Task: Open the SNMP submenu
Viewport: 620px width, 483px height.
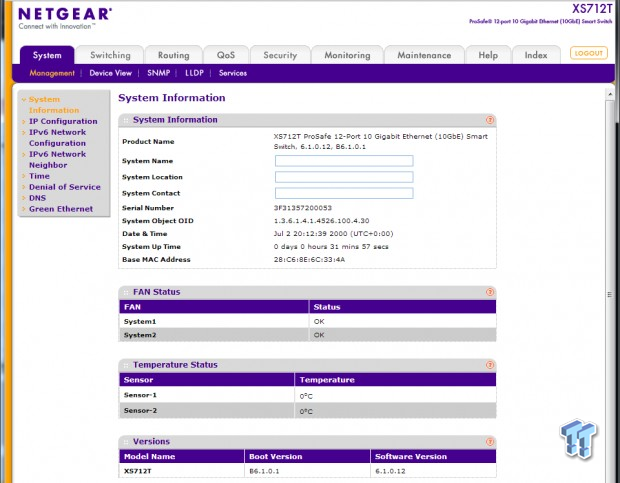Action: click(x=159, y=73)
